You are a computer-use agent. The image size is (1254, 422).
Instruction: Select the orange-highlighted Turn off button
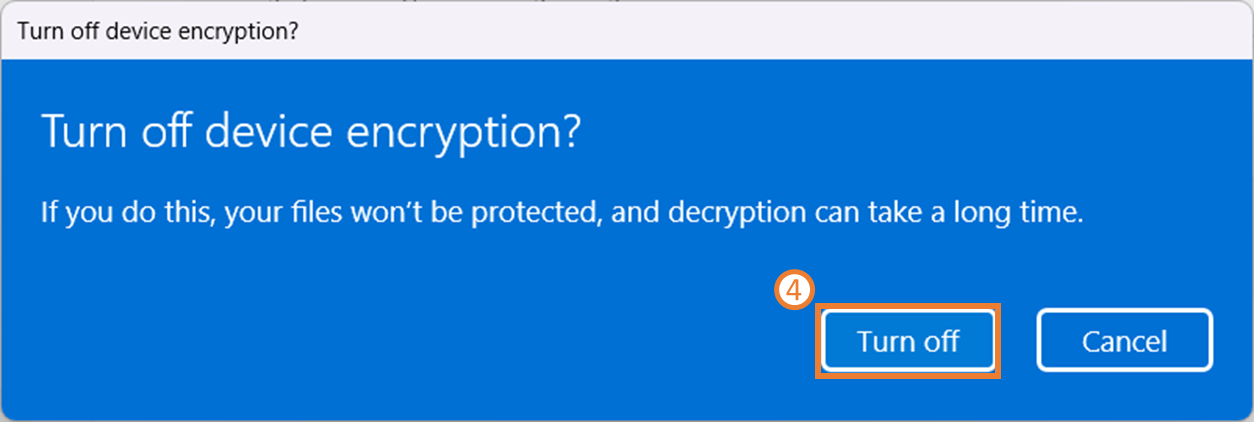[908, 341]
